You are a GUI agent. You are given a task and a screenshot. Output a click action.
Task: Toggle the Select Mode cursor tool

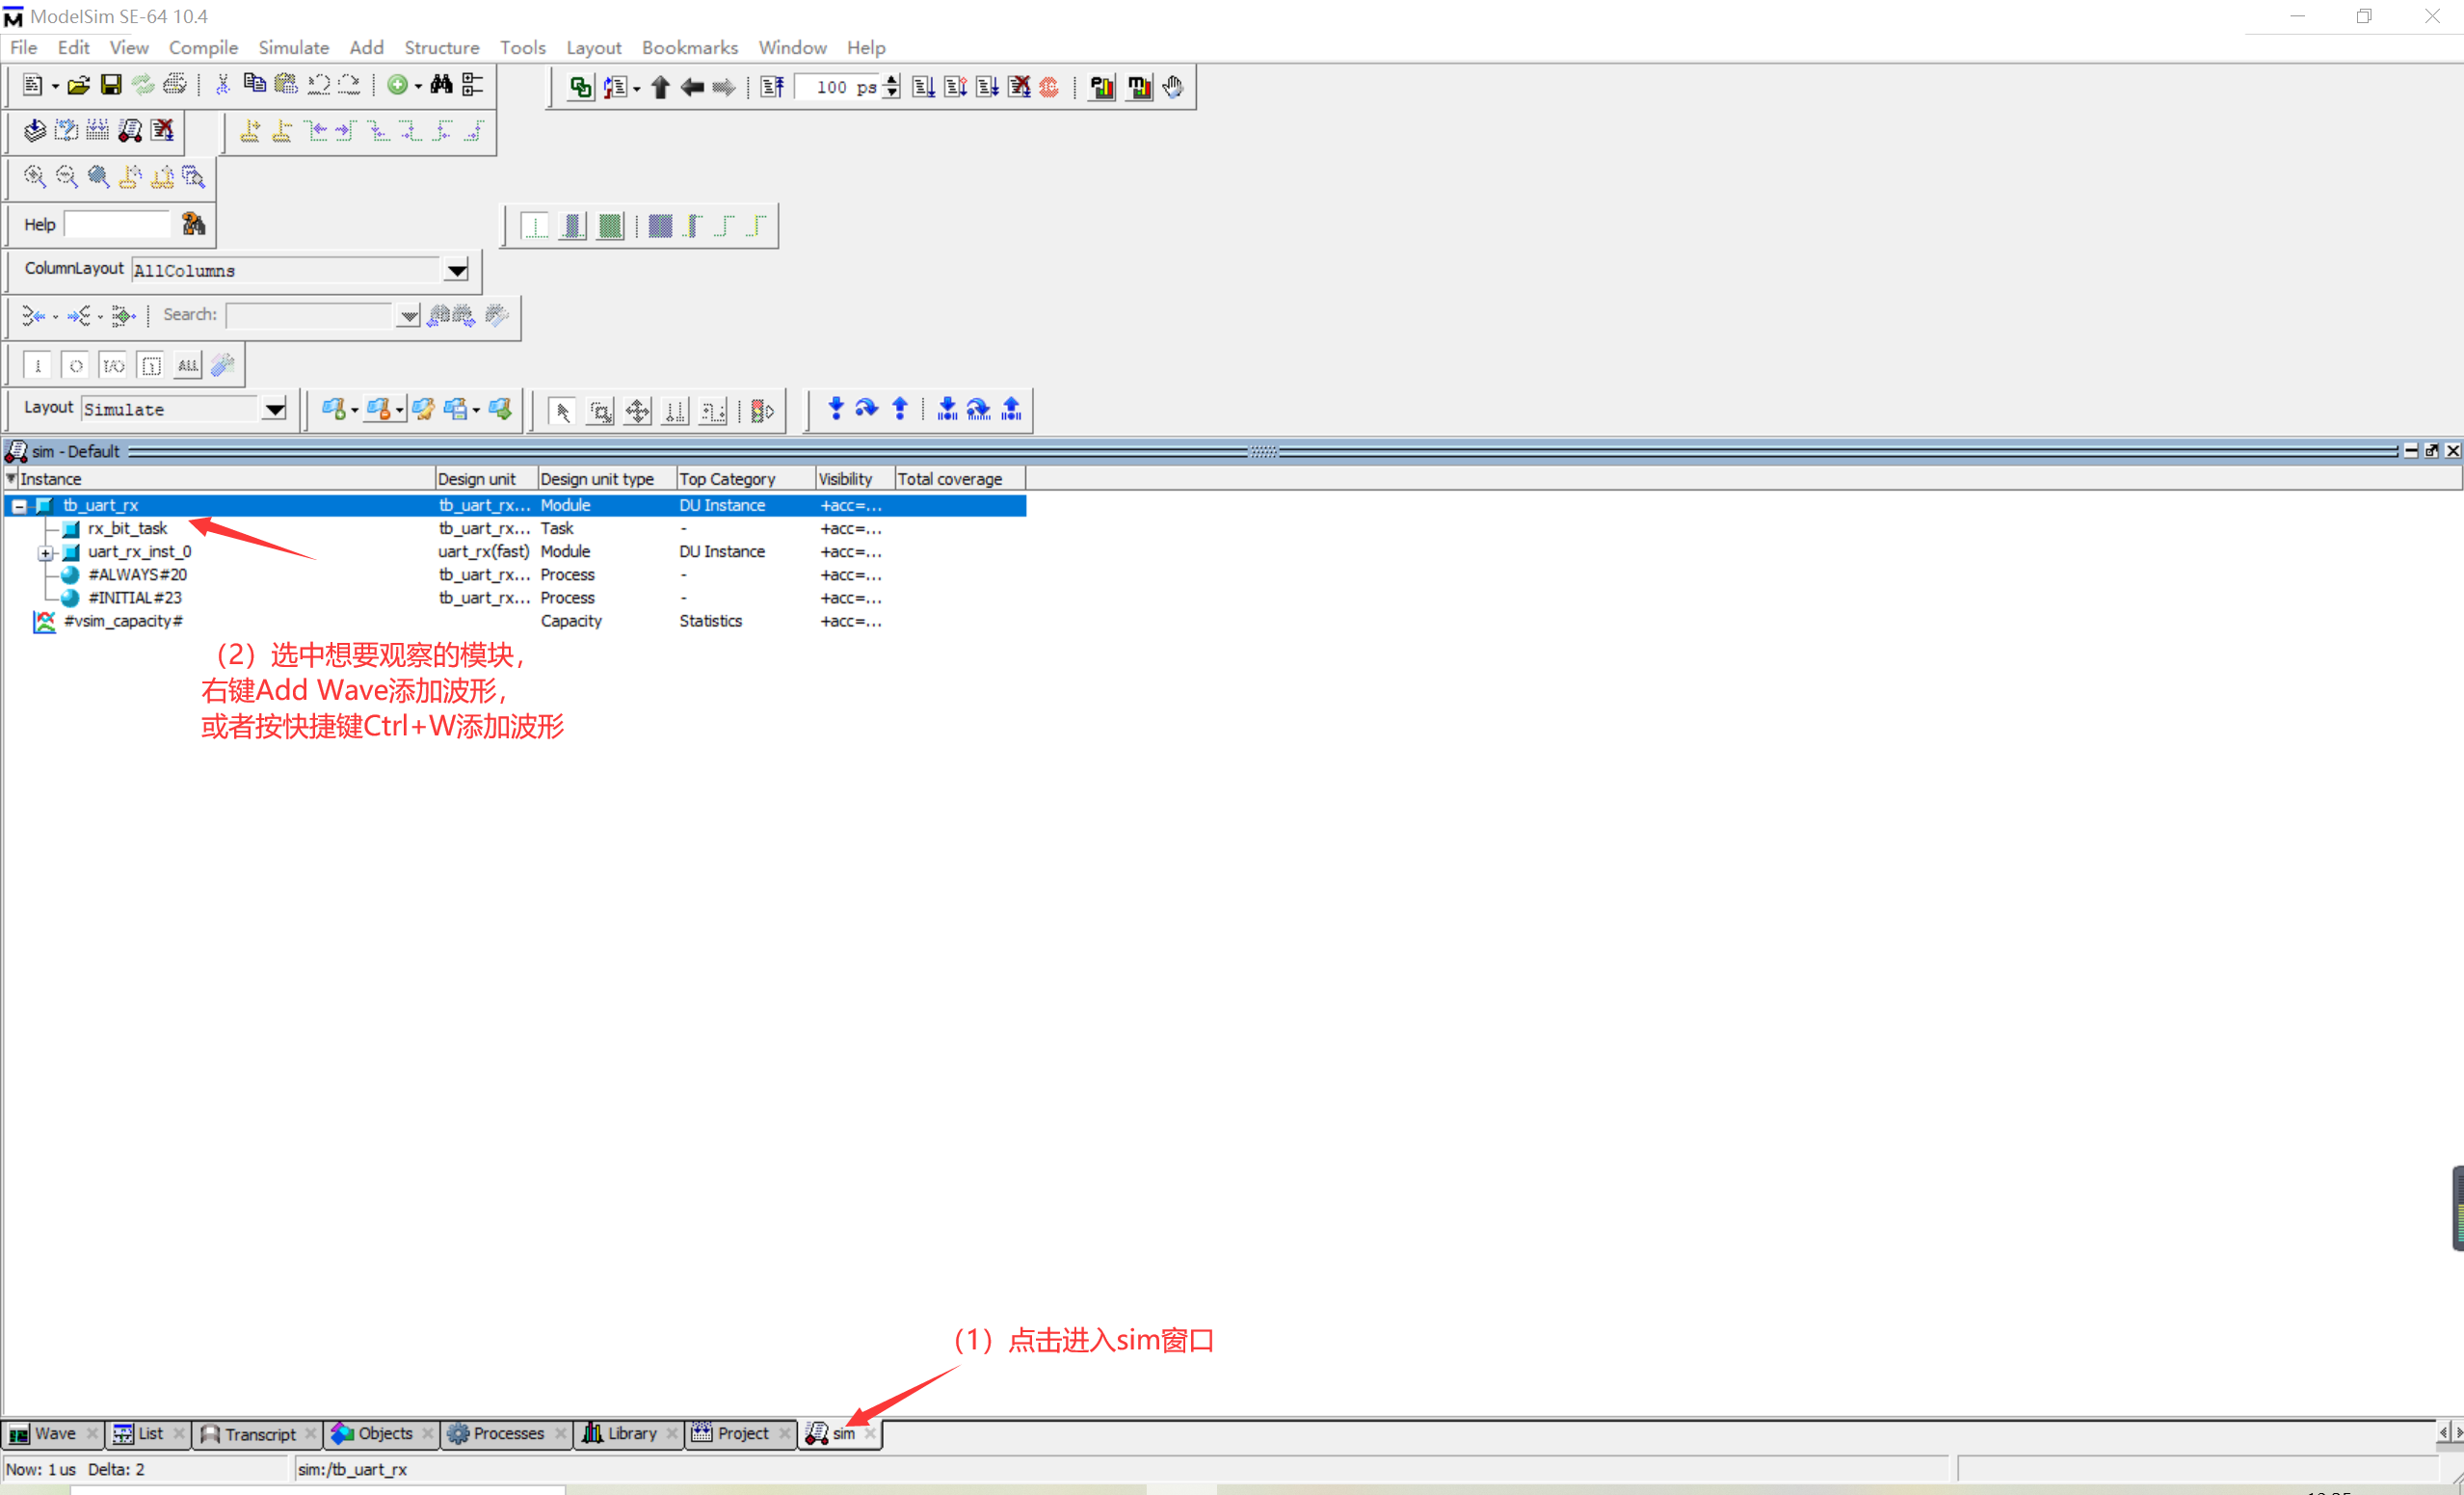[562, 410]
